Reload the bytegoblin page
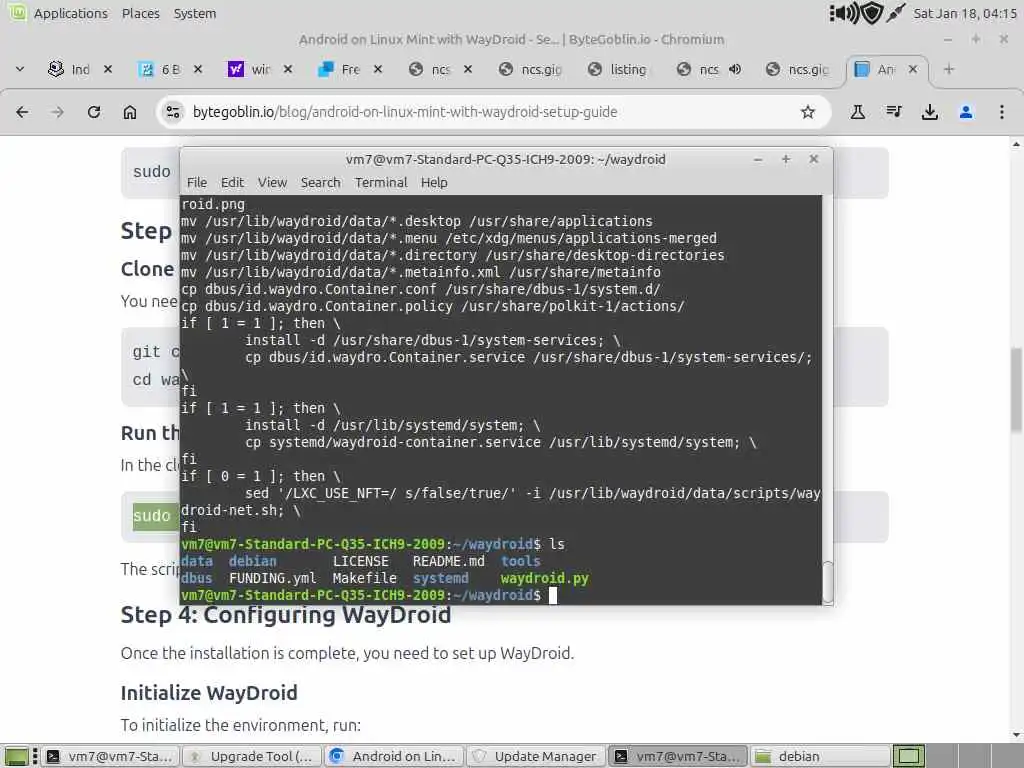Viewport: 1024px width, 768px height. pos(94,112)
